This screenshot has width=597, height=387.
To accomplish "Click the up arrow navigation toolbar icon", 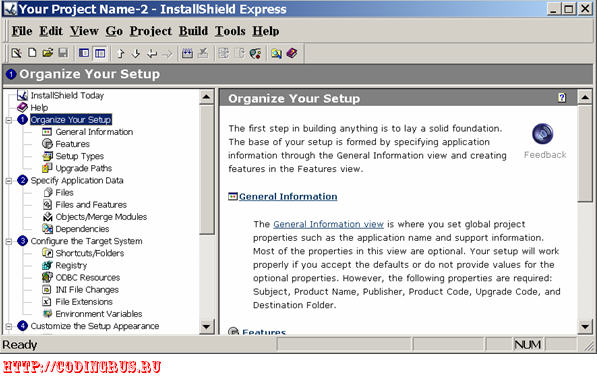I will point(121,53).
